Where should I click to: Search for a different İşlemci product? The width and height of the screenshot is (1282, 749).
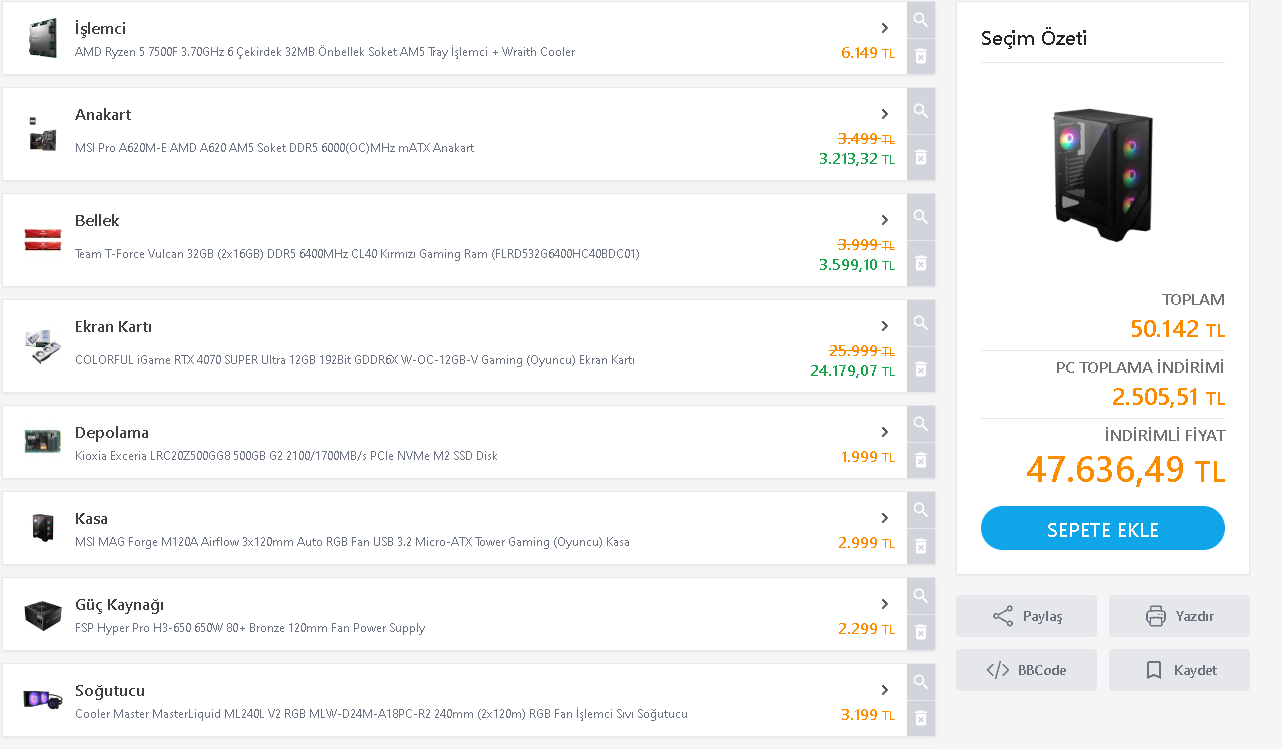coord(921,20)
